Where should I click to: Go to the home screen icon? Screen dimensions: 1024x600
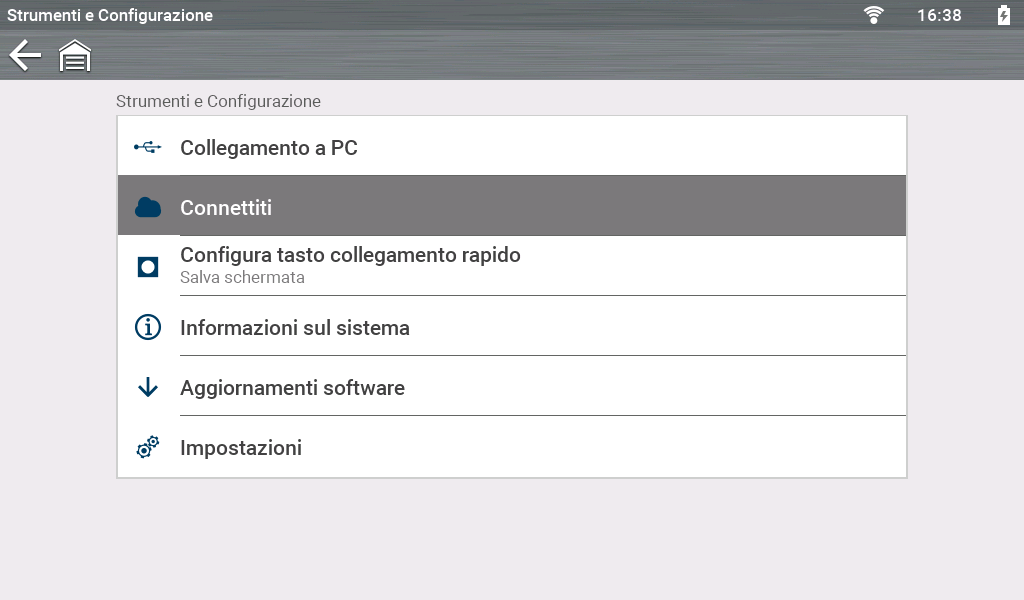pos(75,56)
